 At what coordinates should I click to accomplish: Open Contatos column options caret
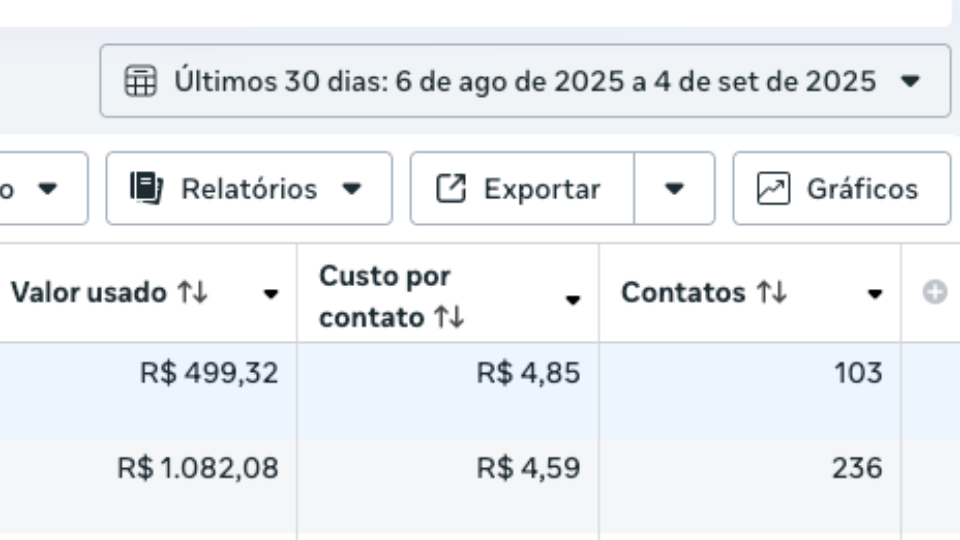[x=875, y=295]
